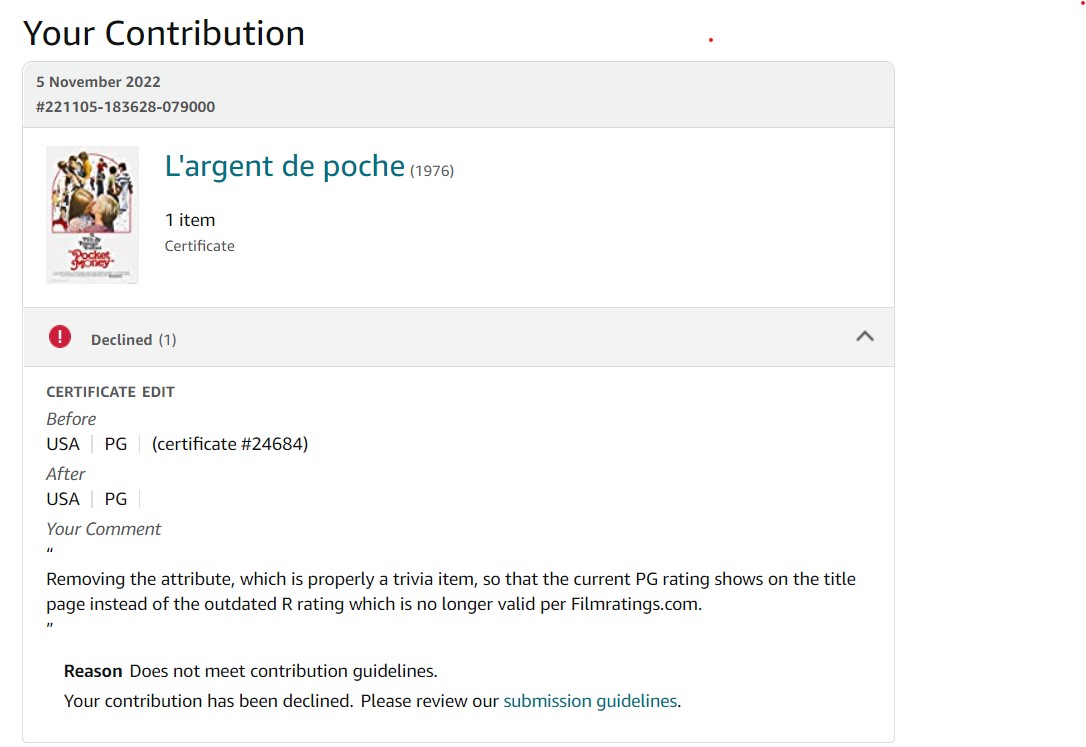This screenshot has width=1086, height=747.
Task: Click the Before label
Action: pos(70,418)
